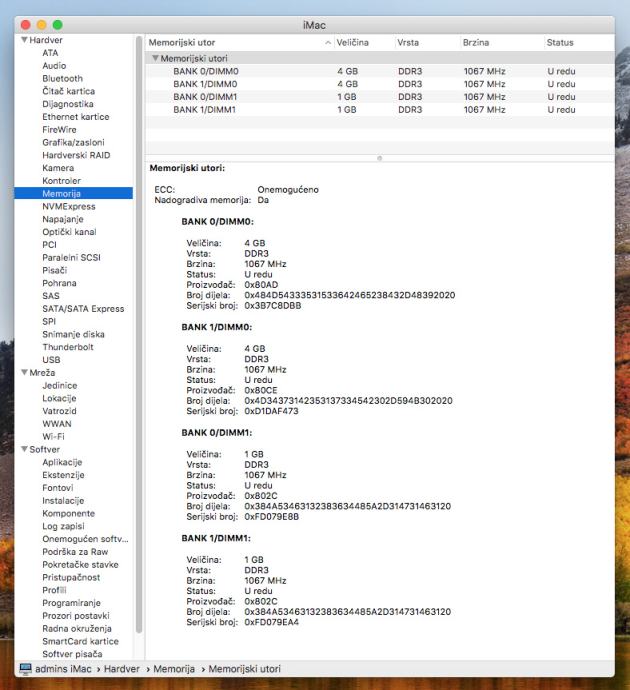Select Ethernet kartice in sidebar
630x690 pixels.
pos(76,117)
